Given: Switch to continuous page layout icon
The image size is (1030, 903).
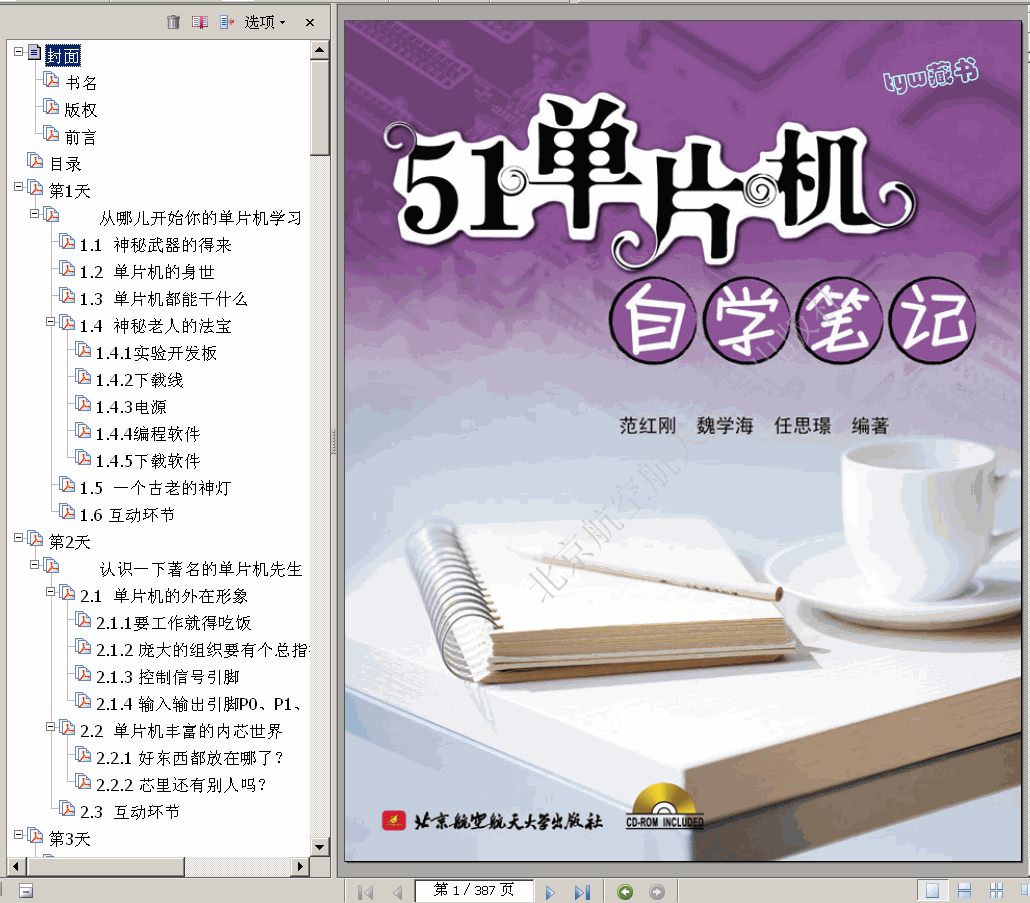Looking at the screenshot, I should click(964, 890).
